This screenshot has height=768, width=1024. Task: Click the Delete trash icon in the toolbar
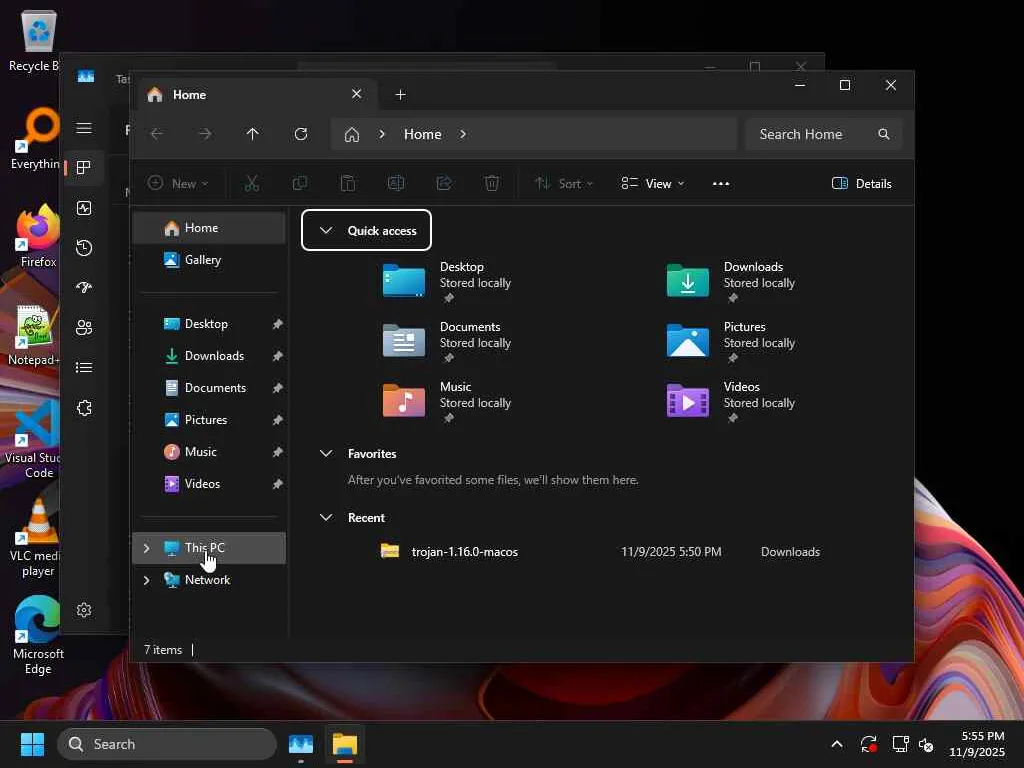click(492, 184)
